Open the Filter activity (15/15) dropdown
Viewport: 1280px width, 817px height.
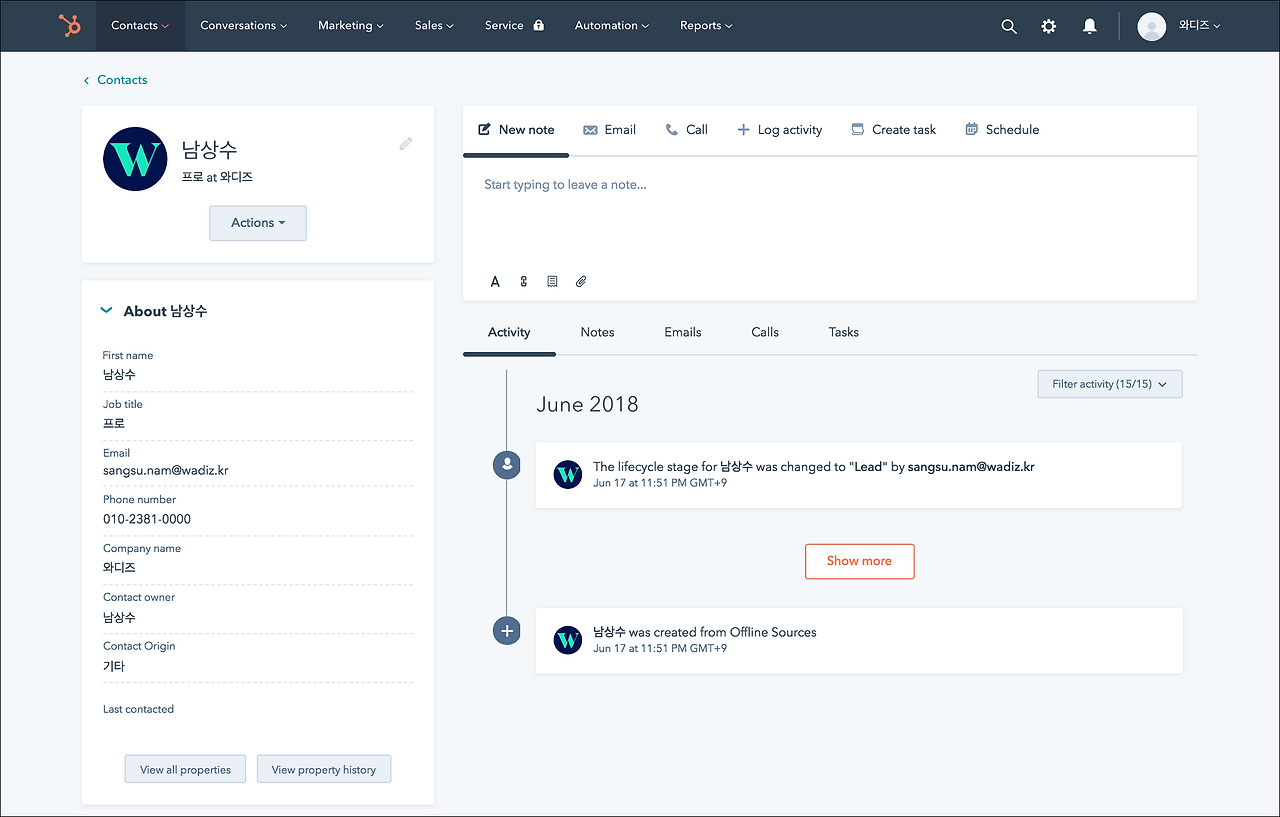pyautogui.click(x=1110, y=384)
